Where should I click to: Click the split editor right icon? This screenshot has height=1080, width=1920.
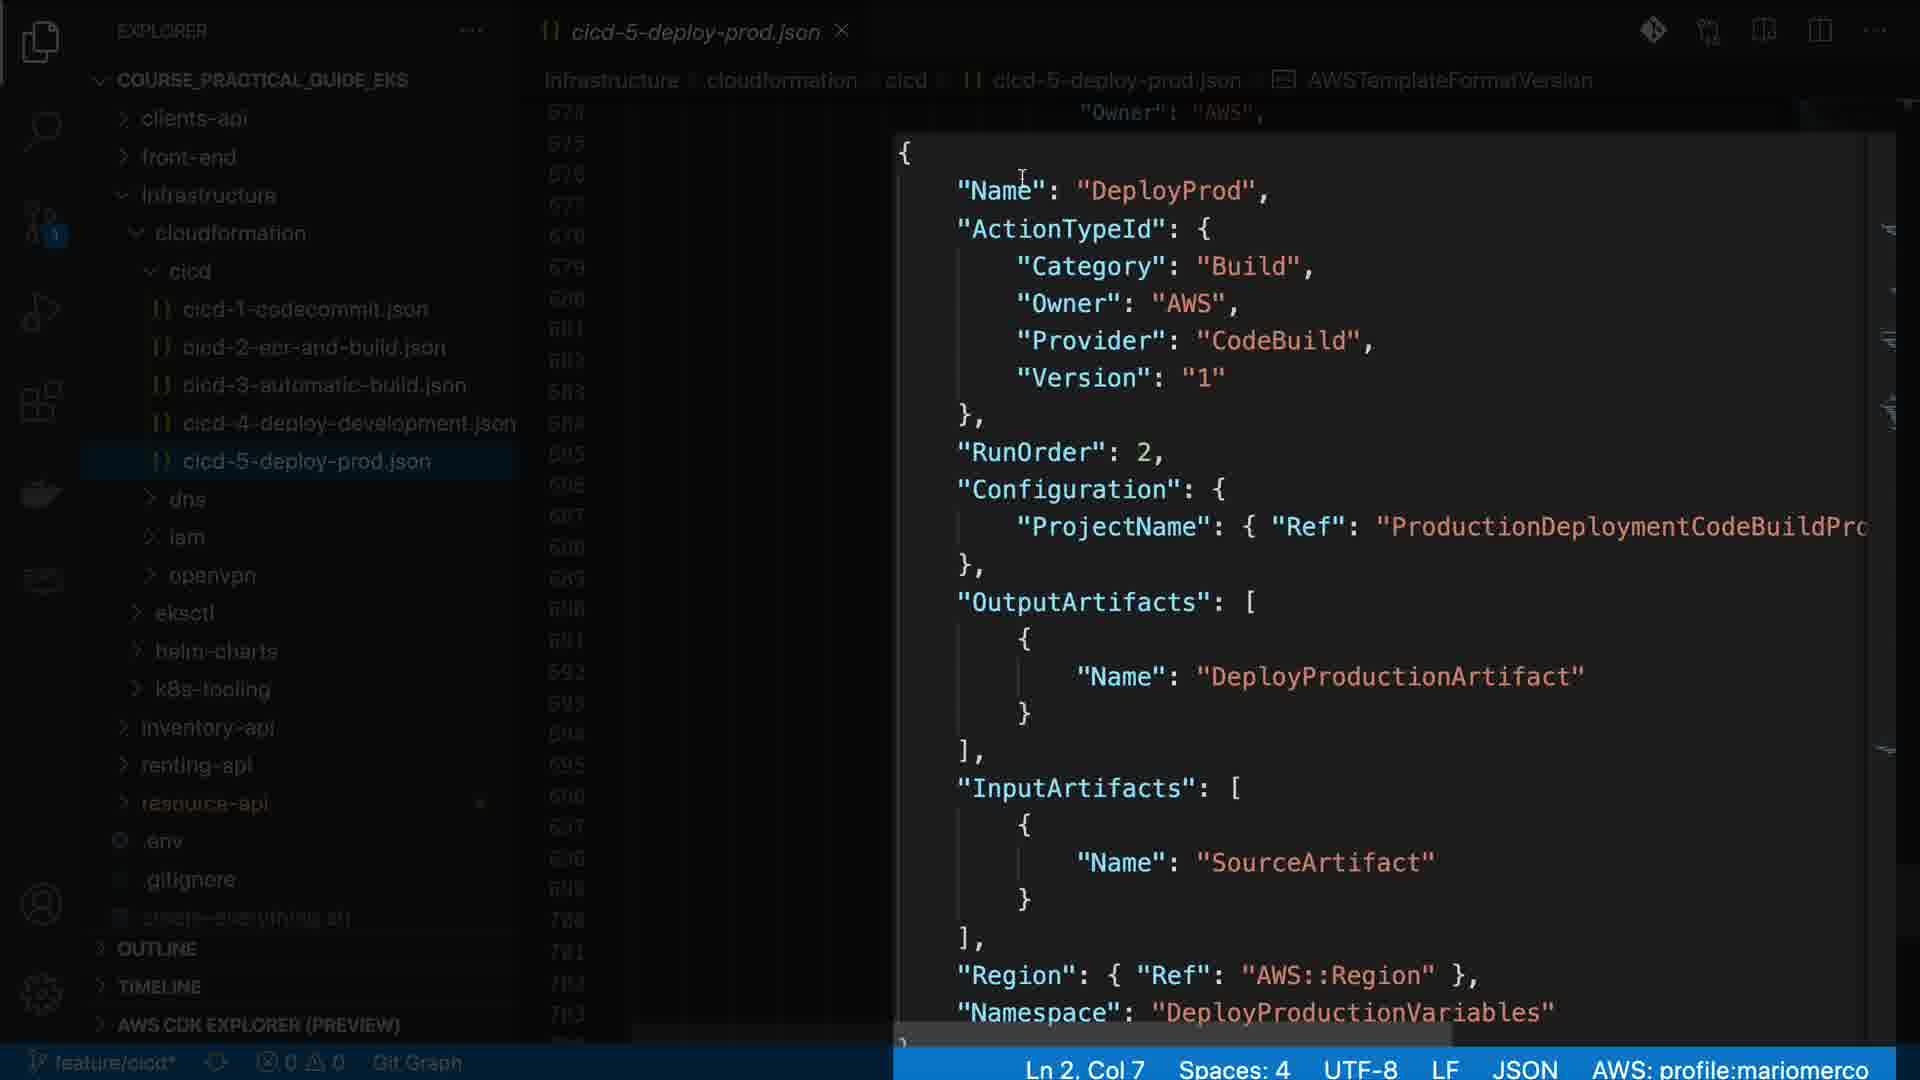tap(1820, 31)
